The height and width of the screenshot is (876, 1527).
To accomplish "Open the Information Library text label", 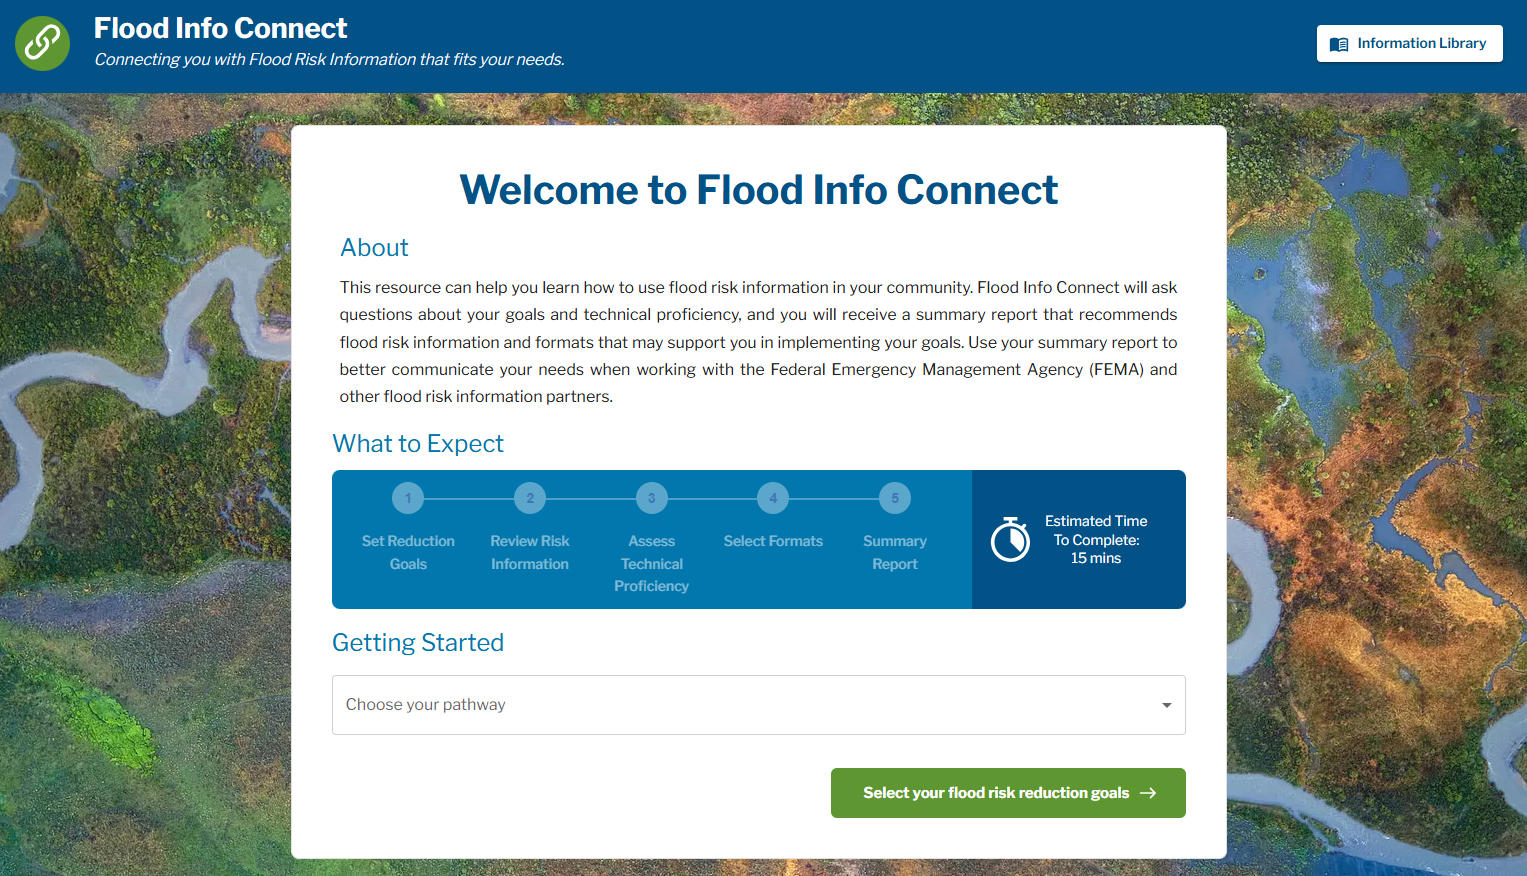I will (x=1421, y=44).
